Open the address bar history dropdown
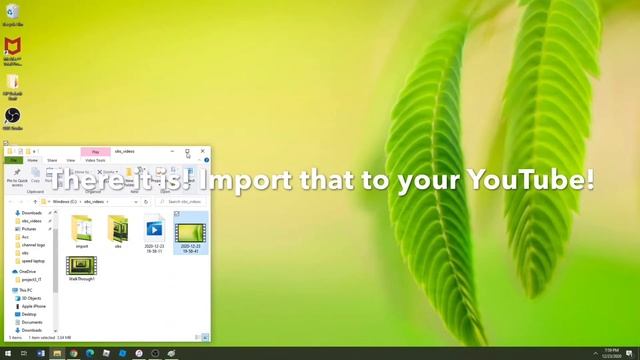The width and height of the screenshot is (640, 360). point(136,202)
